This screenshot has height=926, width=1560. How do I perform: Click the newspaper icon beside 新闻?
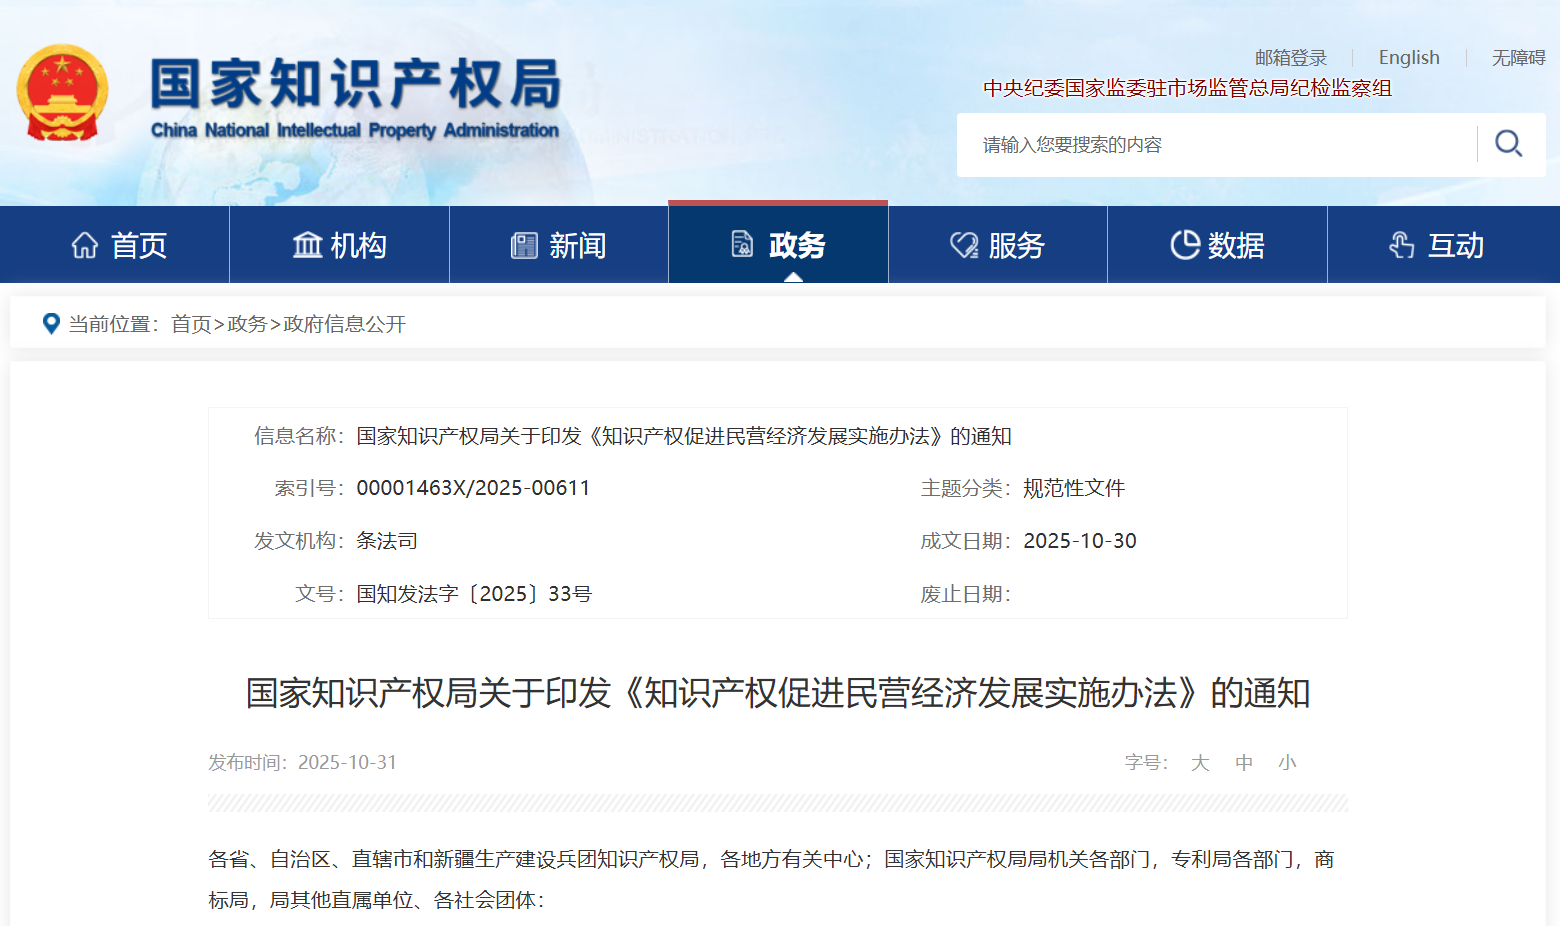pyautogui.click(x=524, y=245)
